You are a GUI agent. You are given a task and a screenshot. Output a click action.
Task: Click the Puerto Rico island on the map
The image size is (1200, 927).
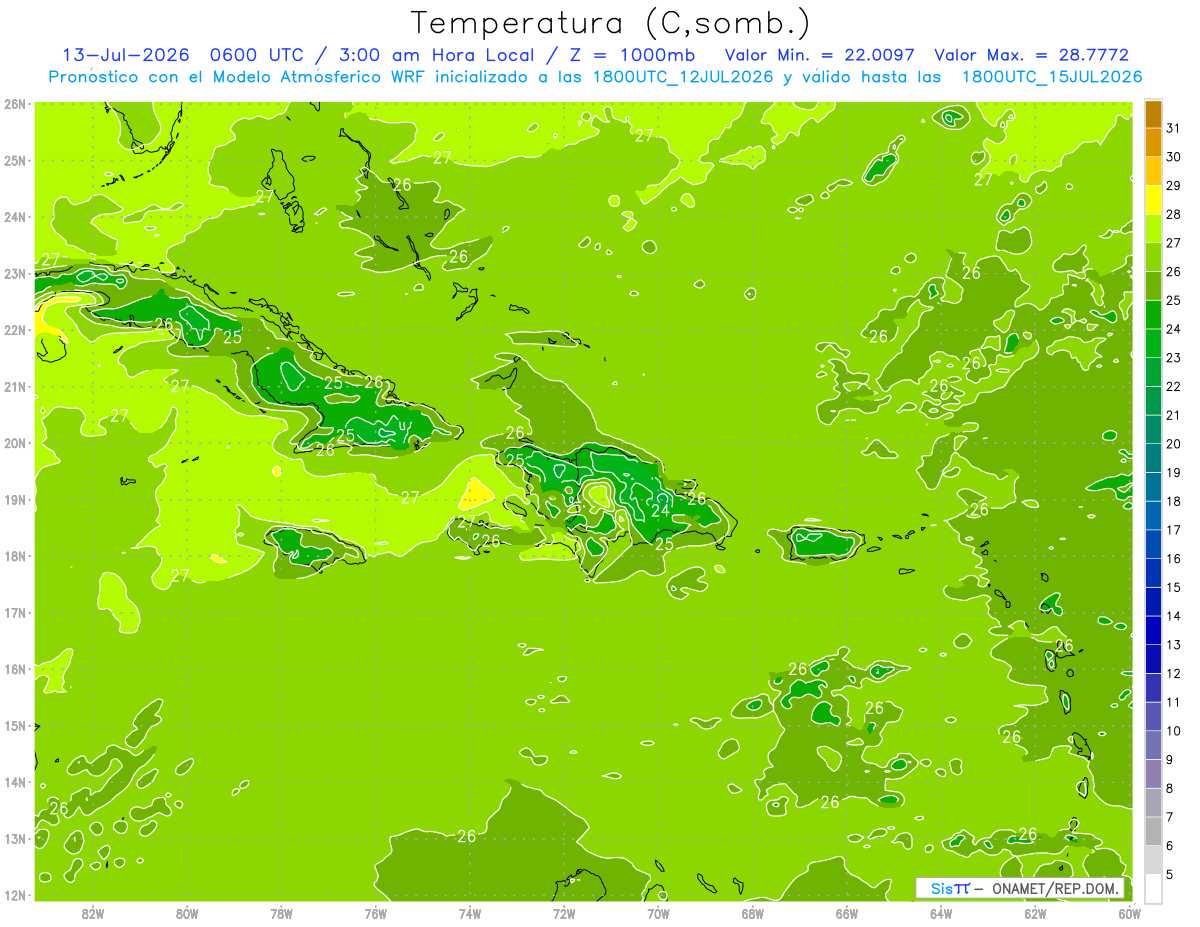[823, 543]
